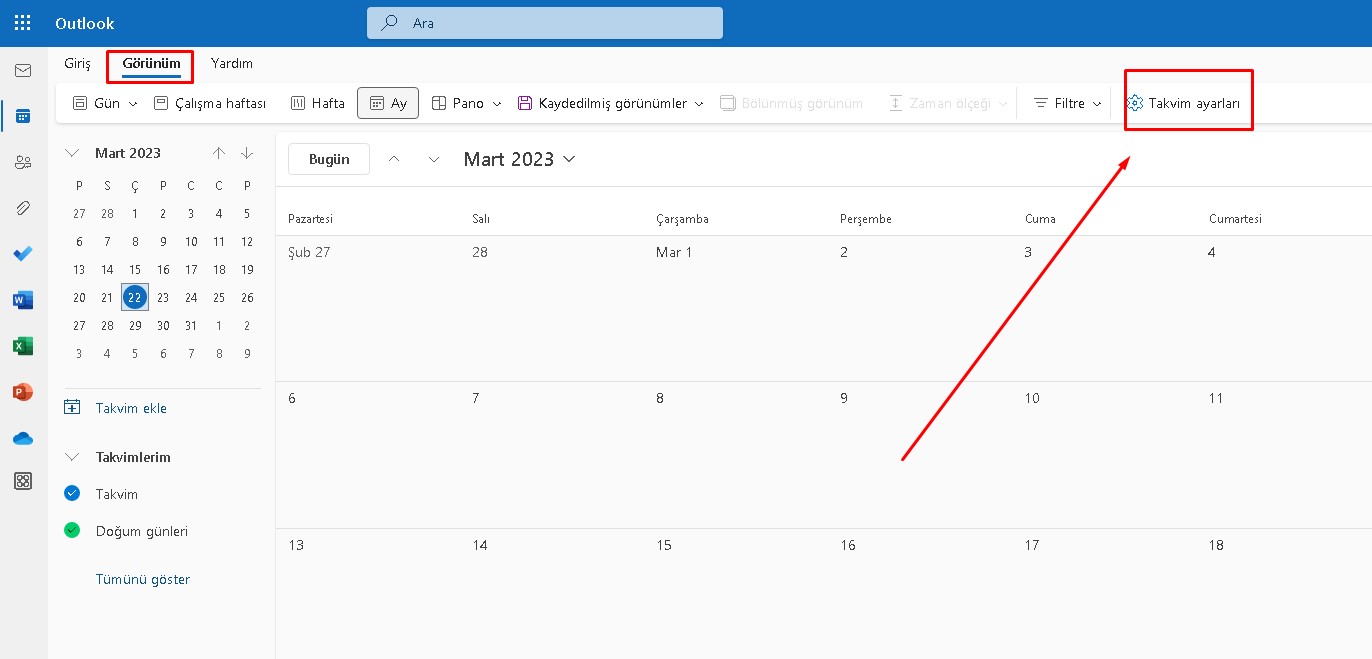Open the Yardım tab
Screen dimensions: 1372x659
click(x=231, y=63)
